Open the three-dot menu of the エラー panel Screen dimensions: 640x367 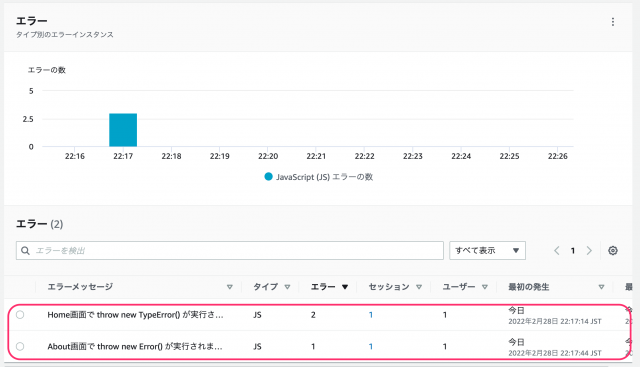click(613, 22)
